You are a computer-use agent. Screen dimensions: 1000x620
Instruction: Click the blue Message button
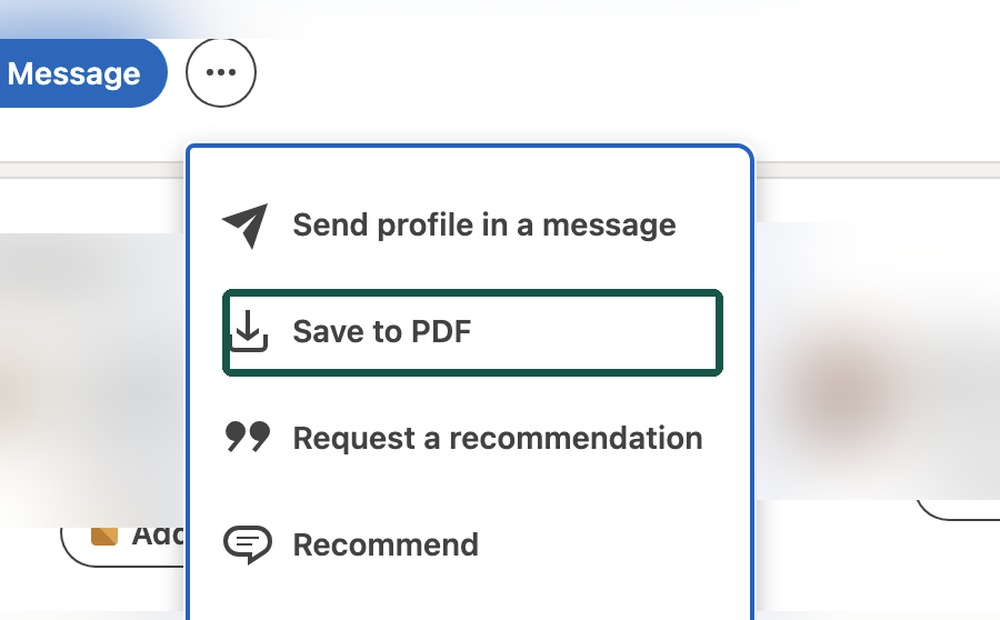pyautogui.click(x=80, y=73)
